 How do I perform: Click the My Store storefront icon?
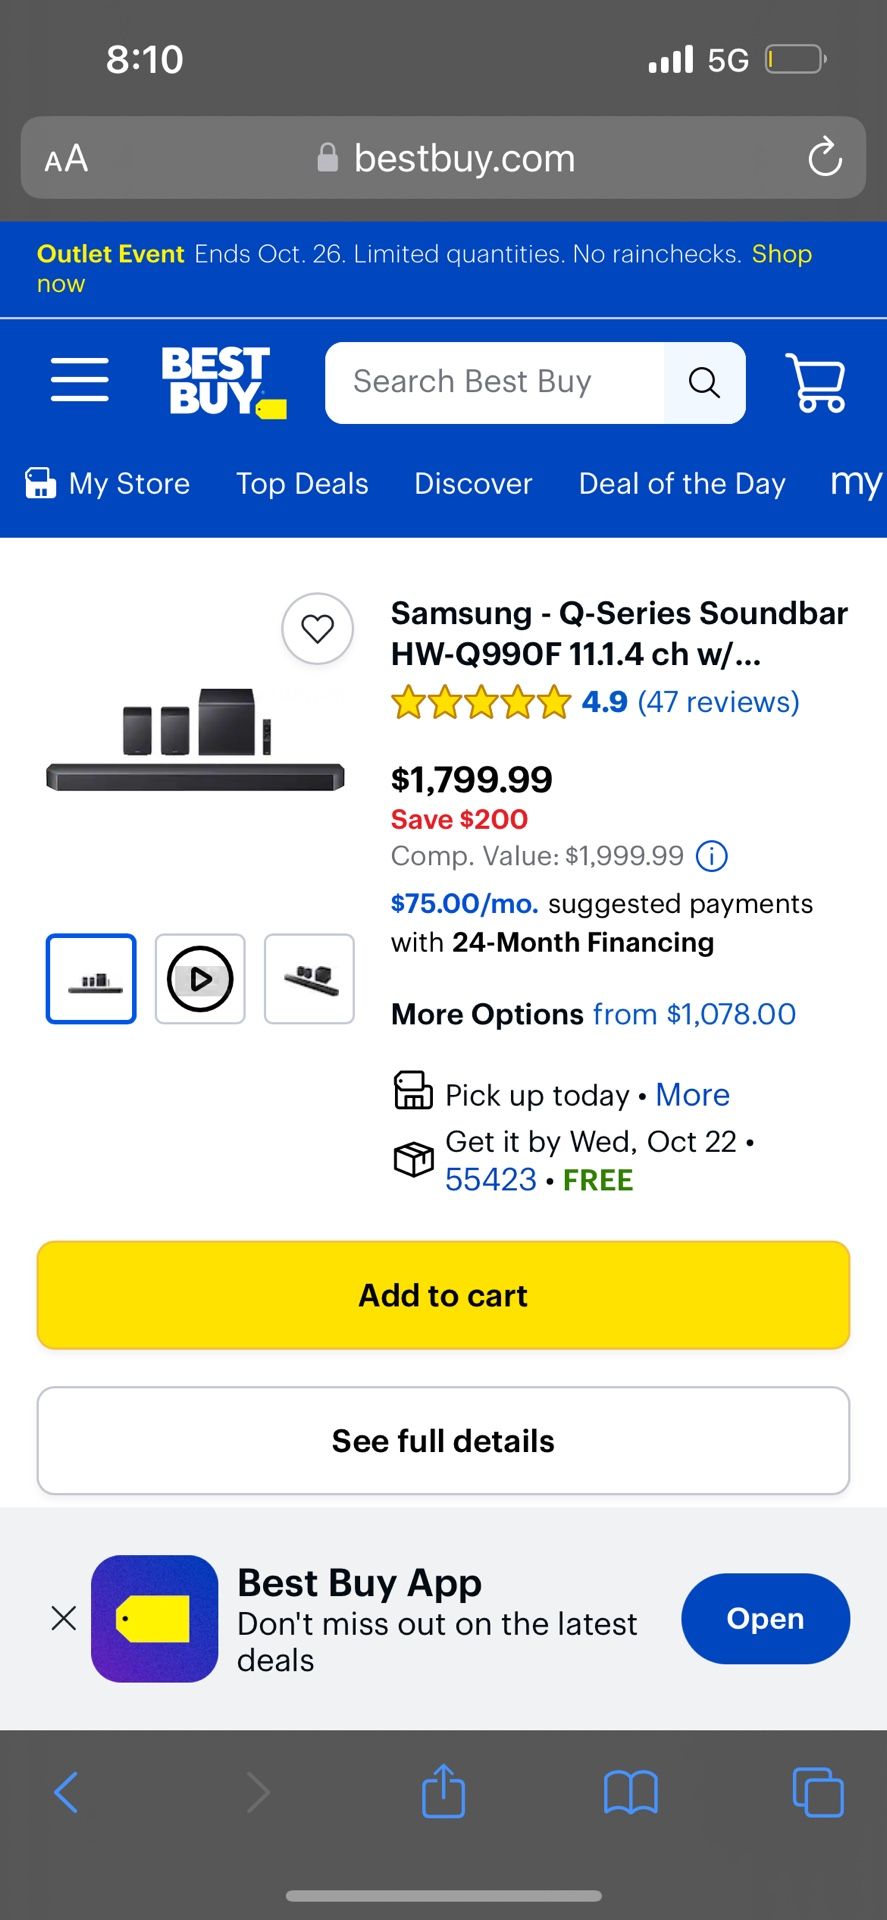(x=38, y=483)
